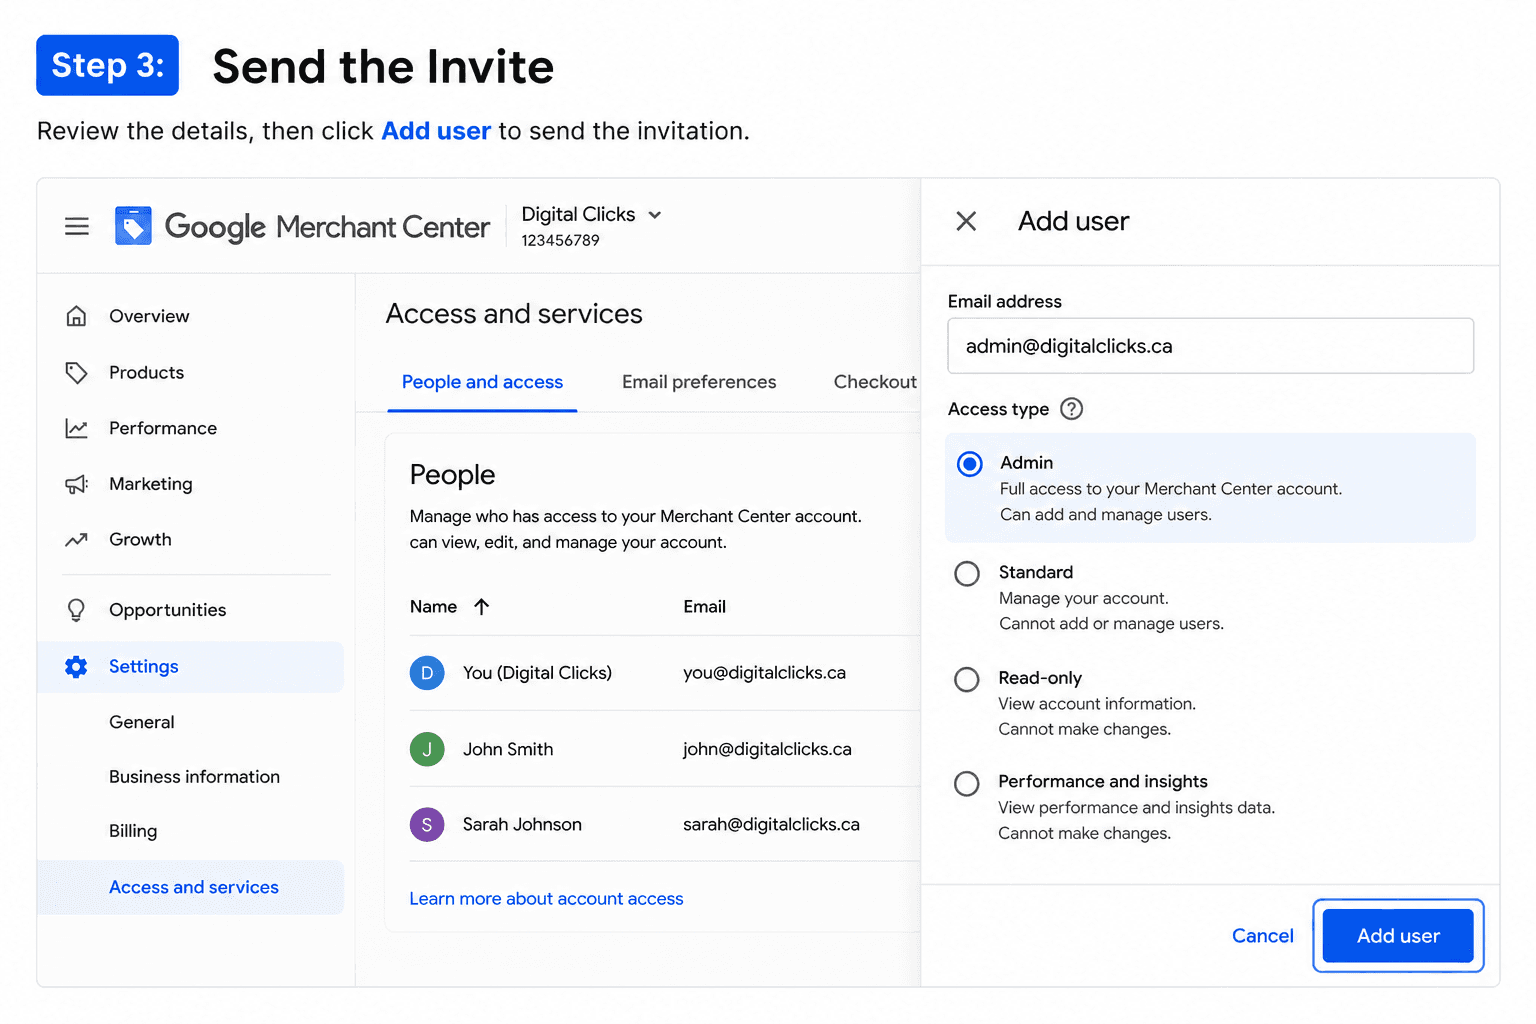This screenshot has height=1024, width=1536.
Task: Open the hamburger main menu icon
Action: click(x=77, y=227)
